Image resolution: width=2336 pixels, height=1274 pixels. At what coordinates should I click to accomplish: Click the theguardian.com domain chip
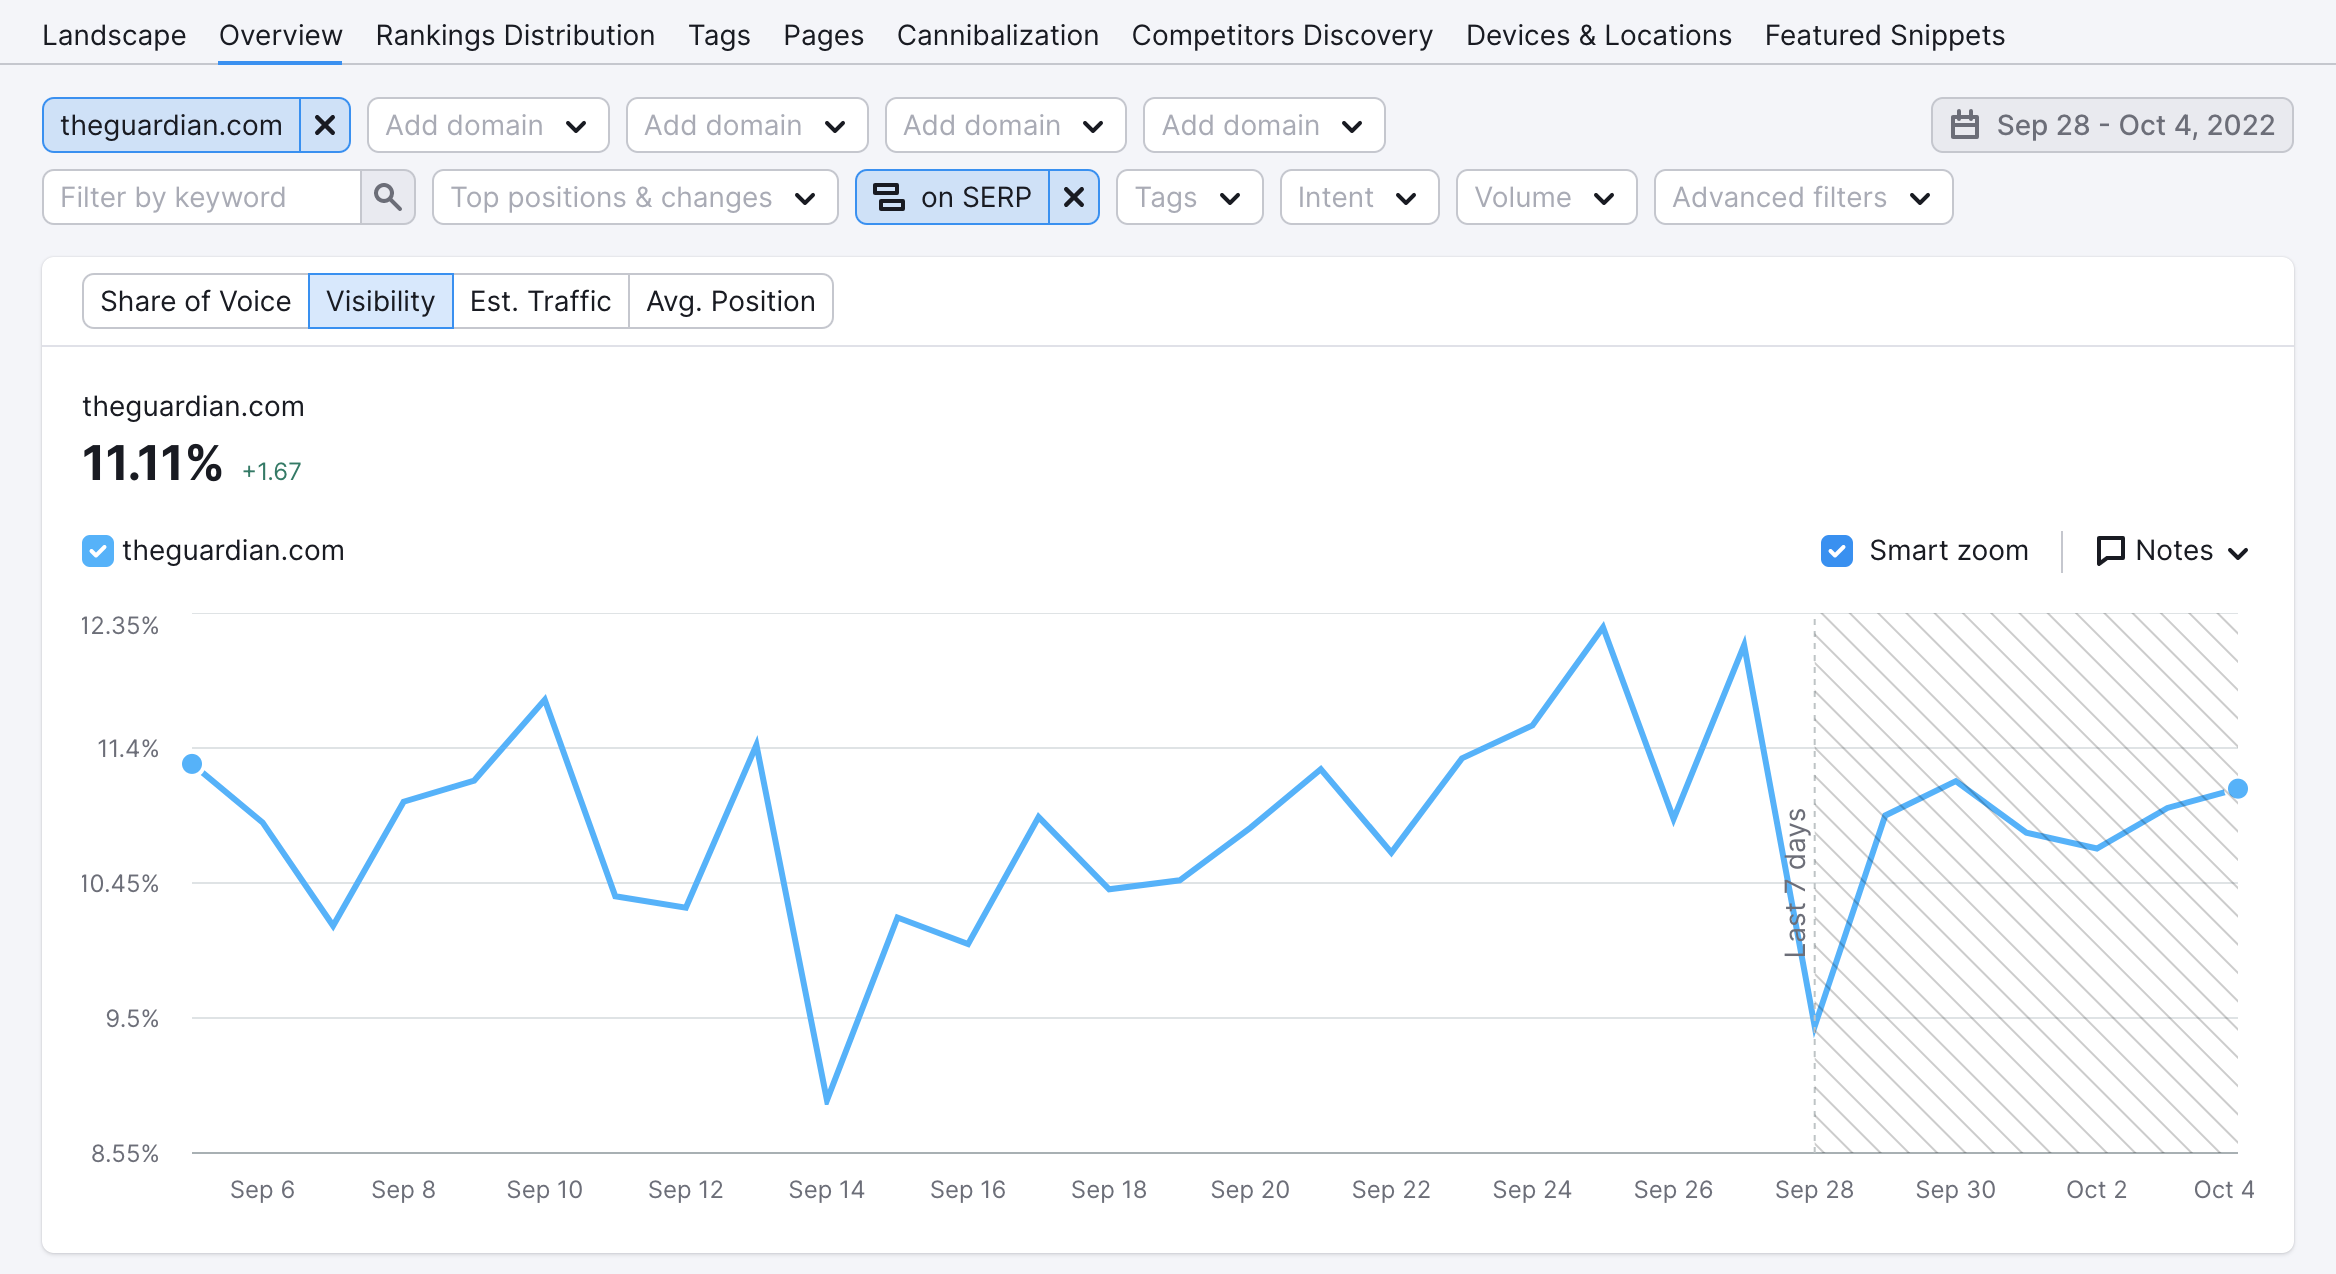[x=172, y=125]
